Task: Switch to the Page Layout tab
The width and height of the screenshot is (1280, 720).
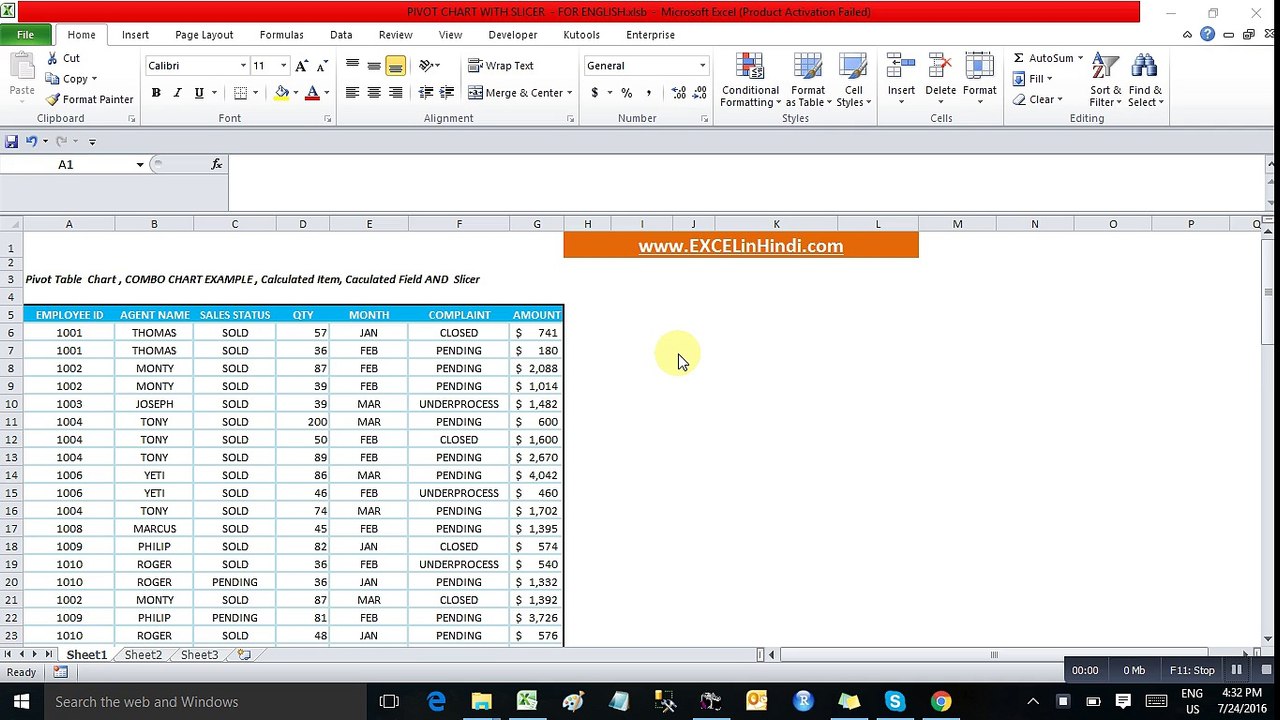Action: [204, 34]
